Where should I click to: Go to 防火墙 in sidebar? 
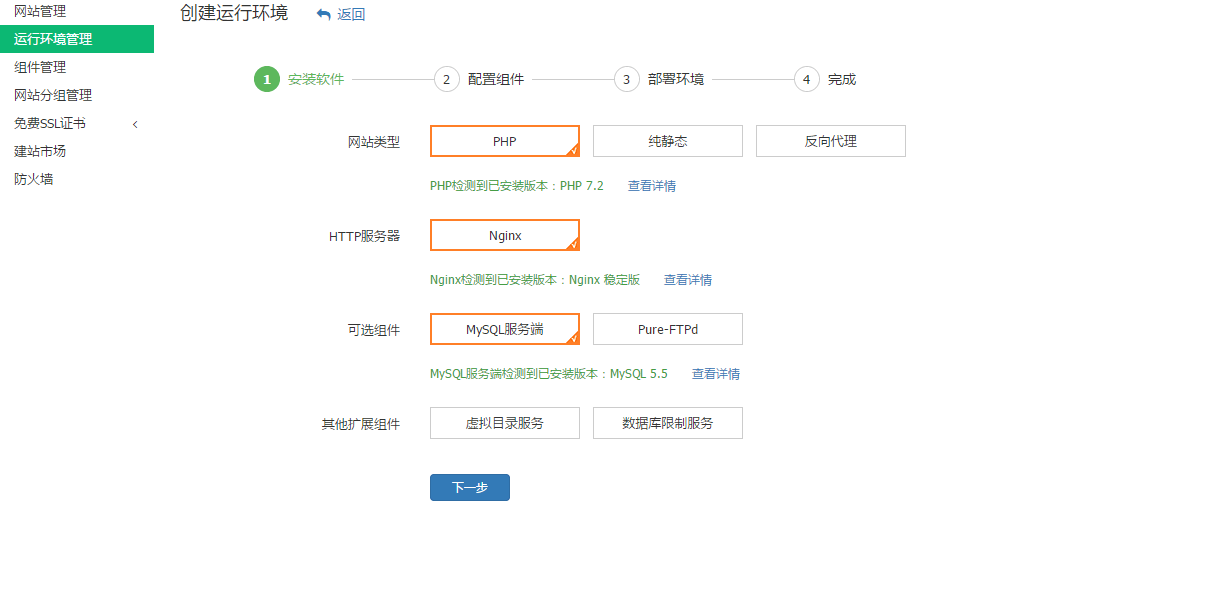click(34, 179)
